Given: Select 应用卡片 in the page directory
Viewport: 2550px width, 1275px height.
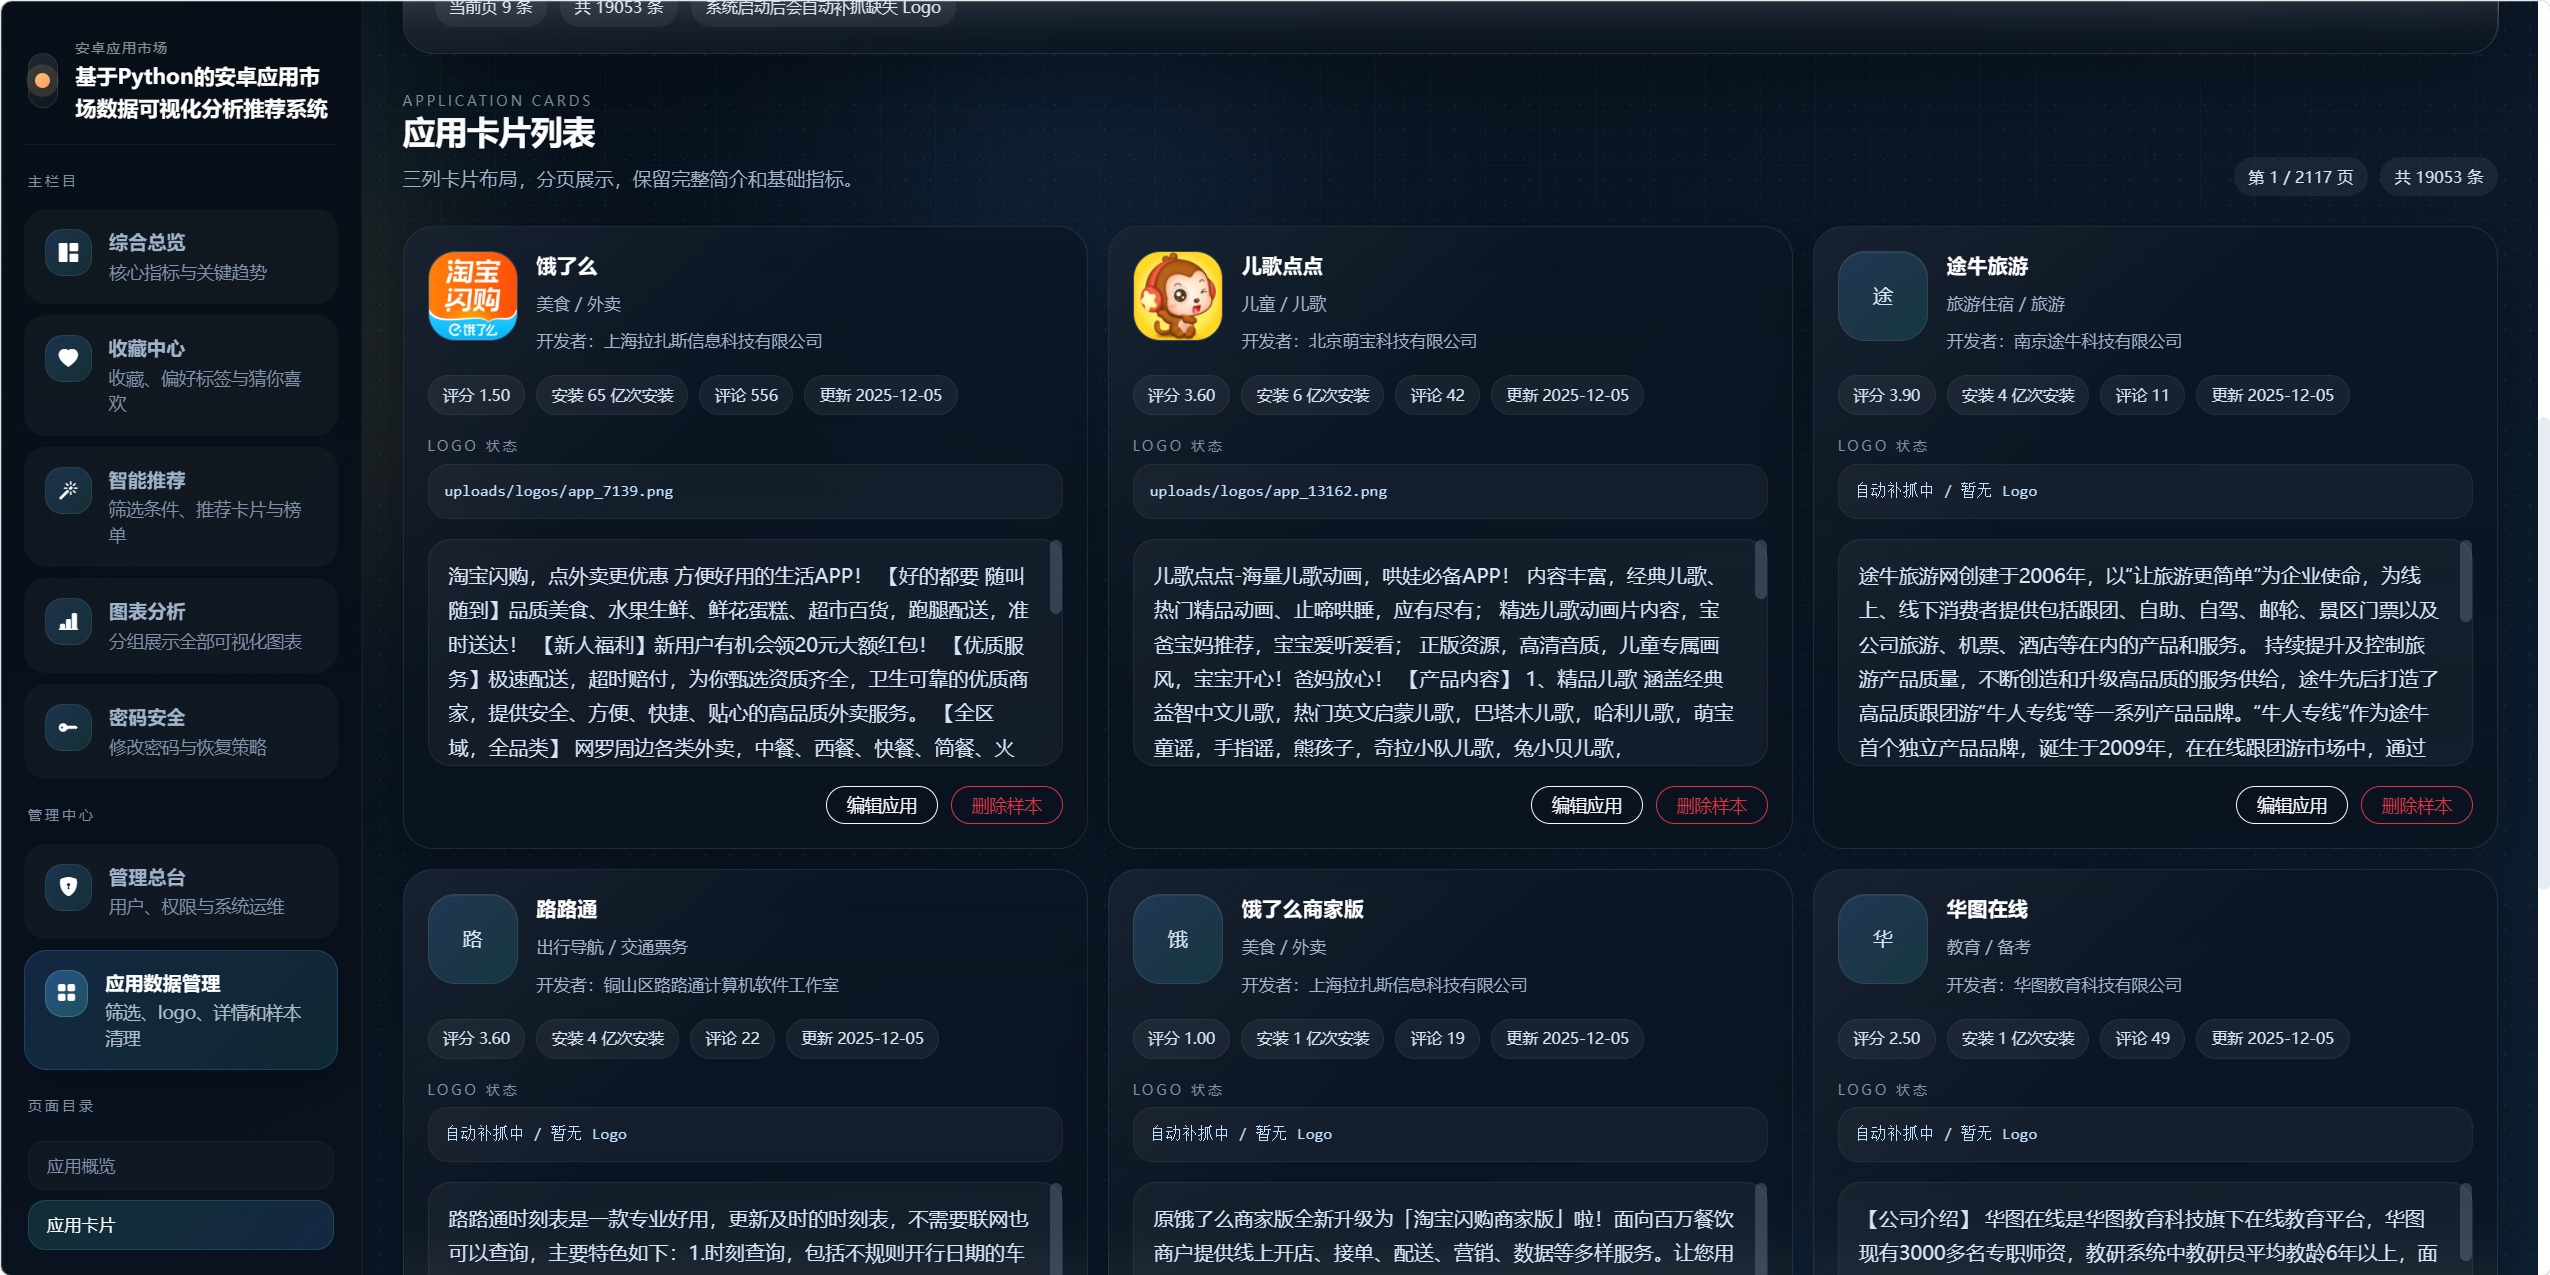Looking at the screenshot, I should 180,1225.
